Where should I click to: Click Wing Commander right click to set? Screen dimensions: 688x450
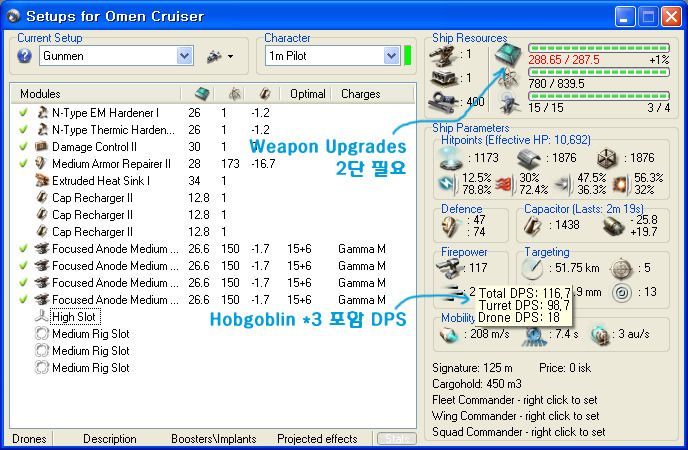(x=516, y=416)
